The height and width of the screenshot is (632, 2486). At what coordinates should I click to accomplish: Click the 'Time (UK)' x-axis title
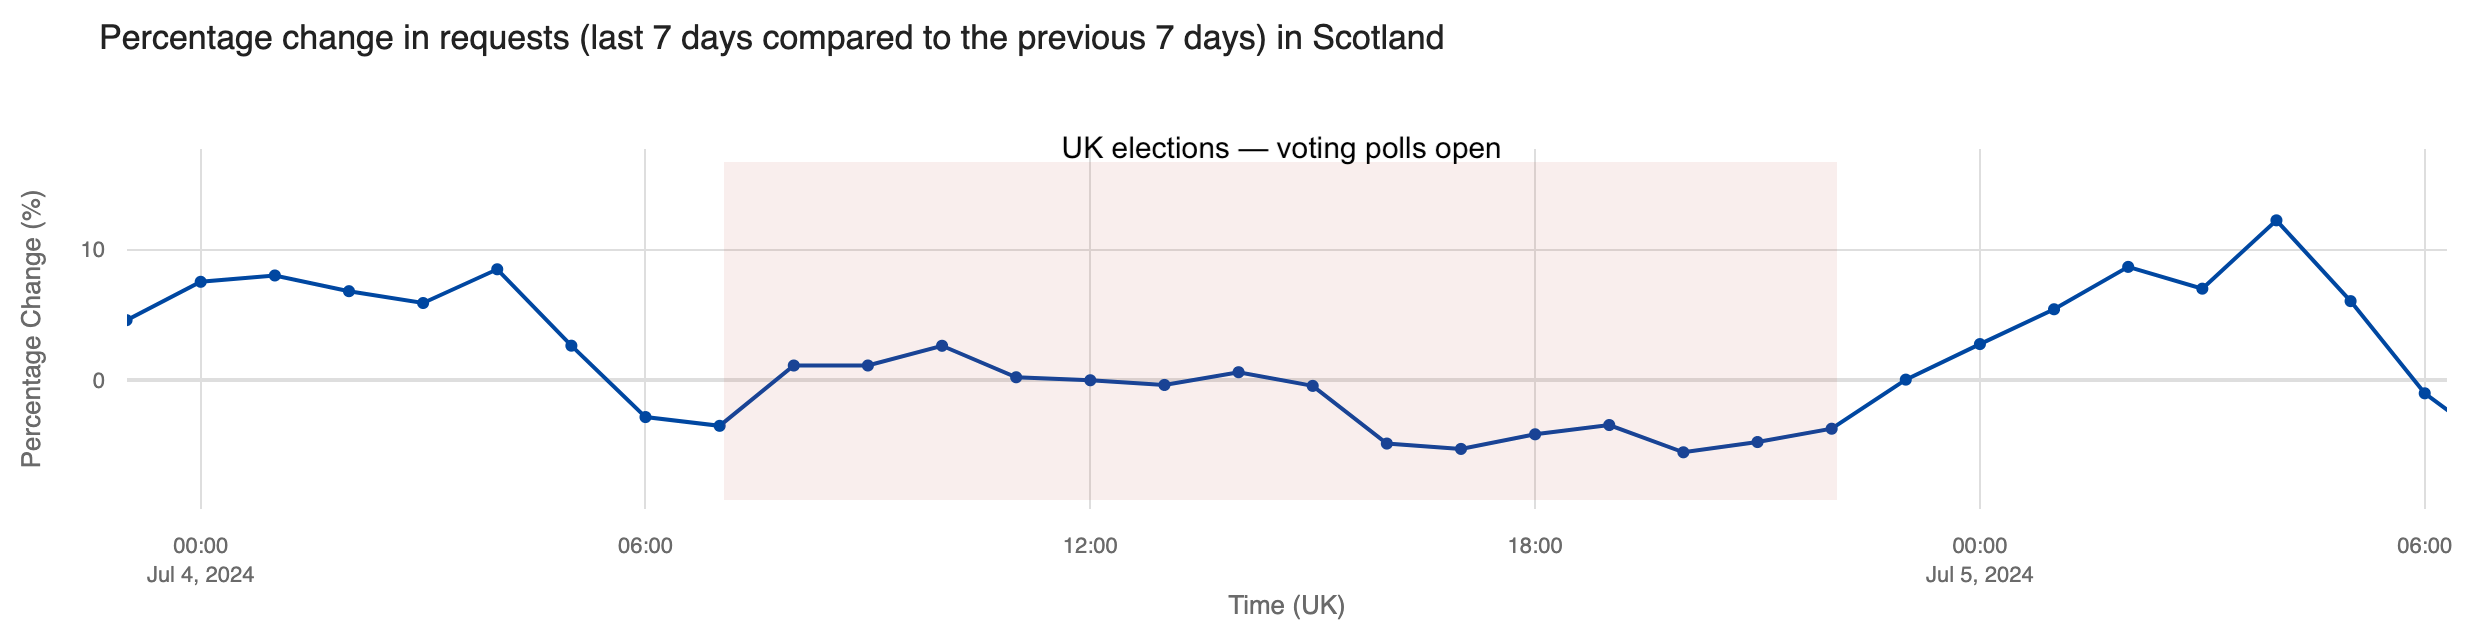[x=1286, y=605]
